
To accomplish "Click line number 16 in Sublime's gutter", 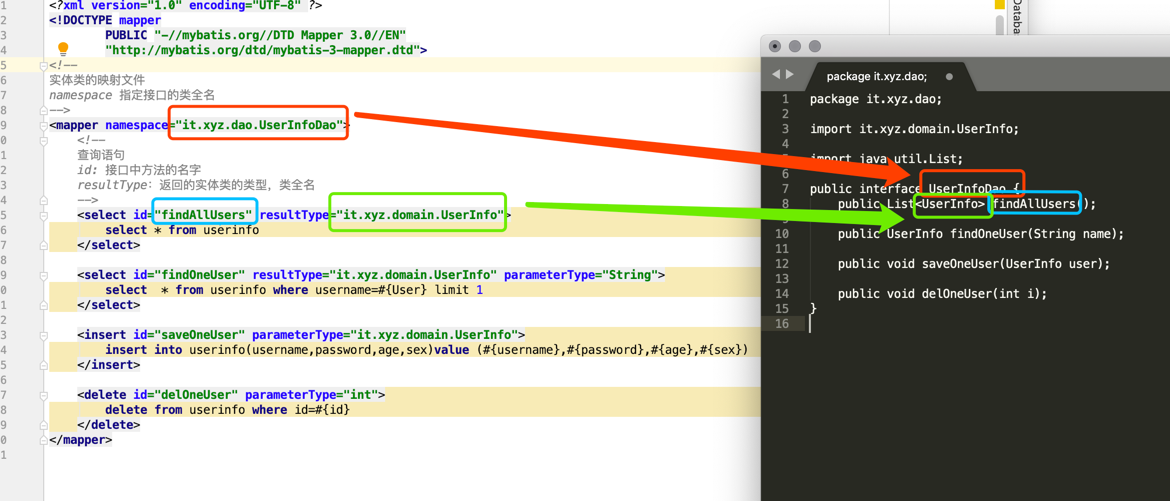I will [783, 323].
